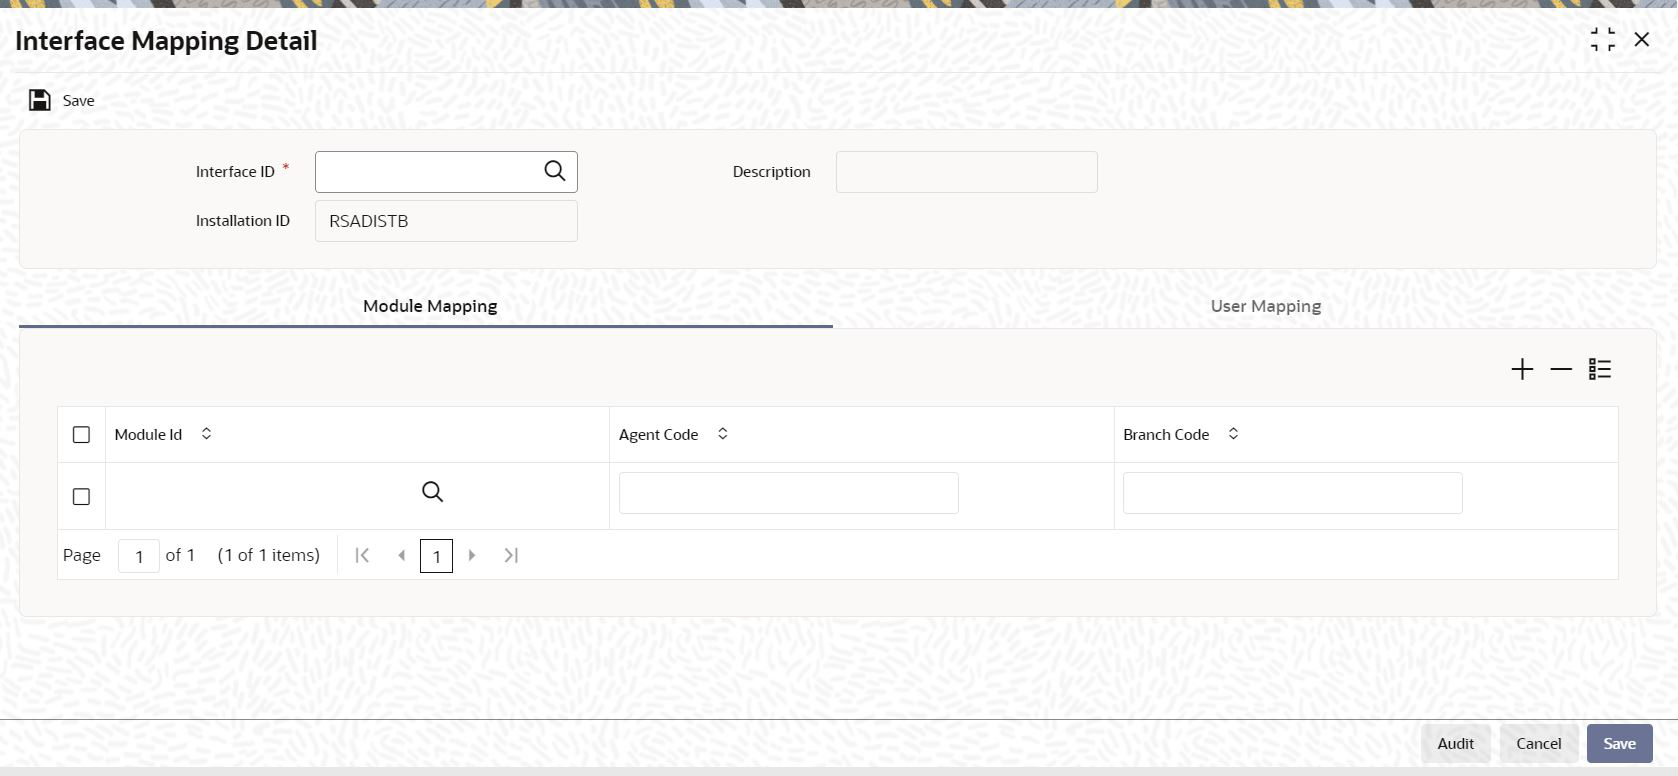Image resolution: width=1678 pixels, height=776 pixels.
Task: Focus the Agent Code cell input
Action: tap(788, 493)
